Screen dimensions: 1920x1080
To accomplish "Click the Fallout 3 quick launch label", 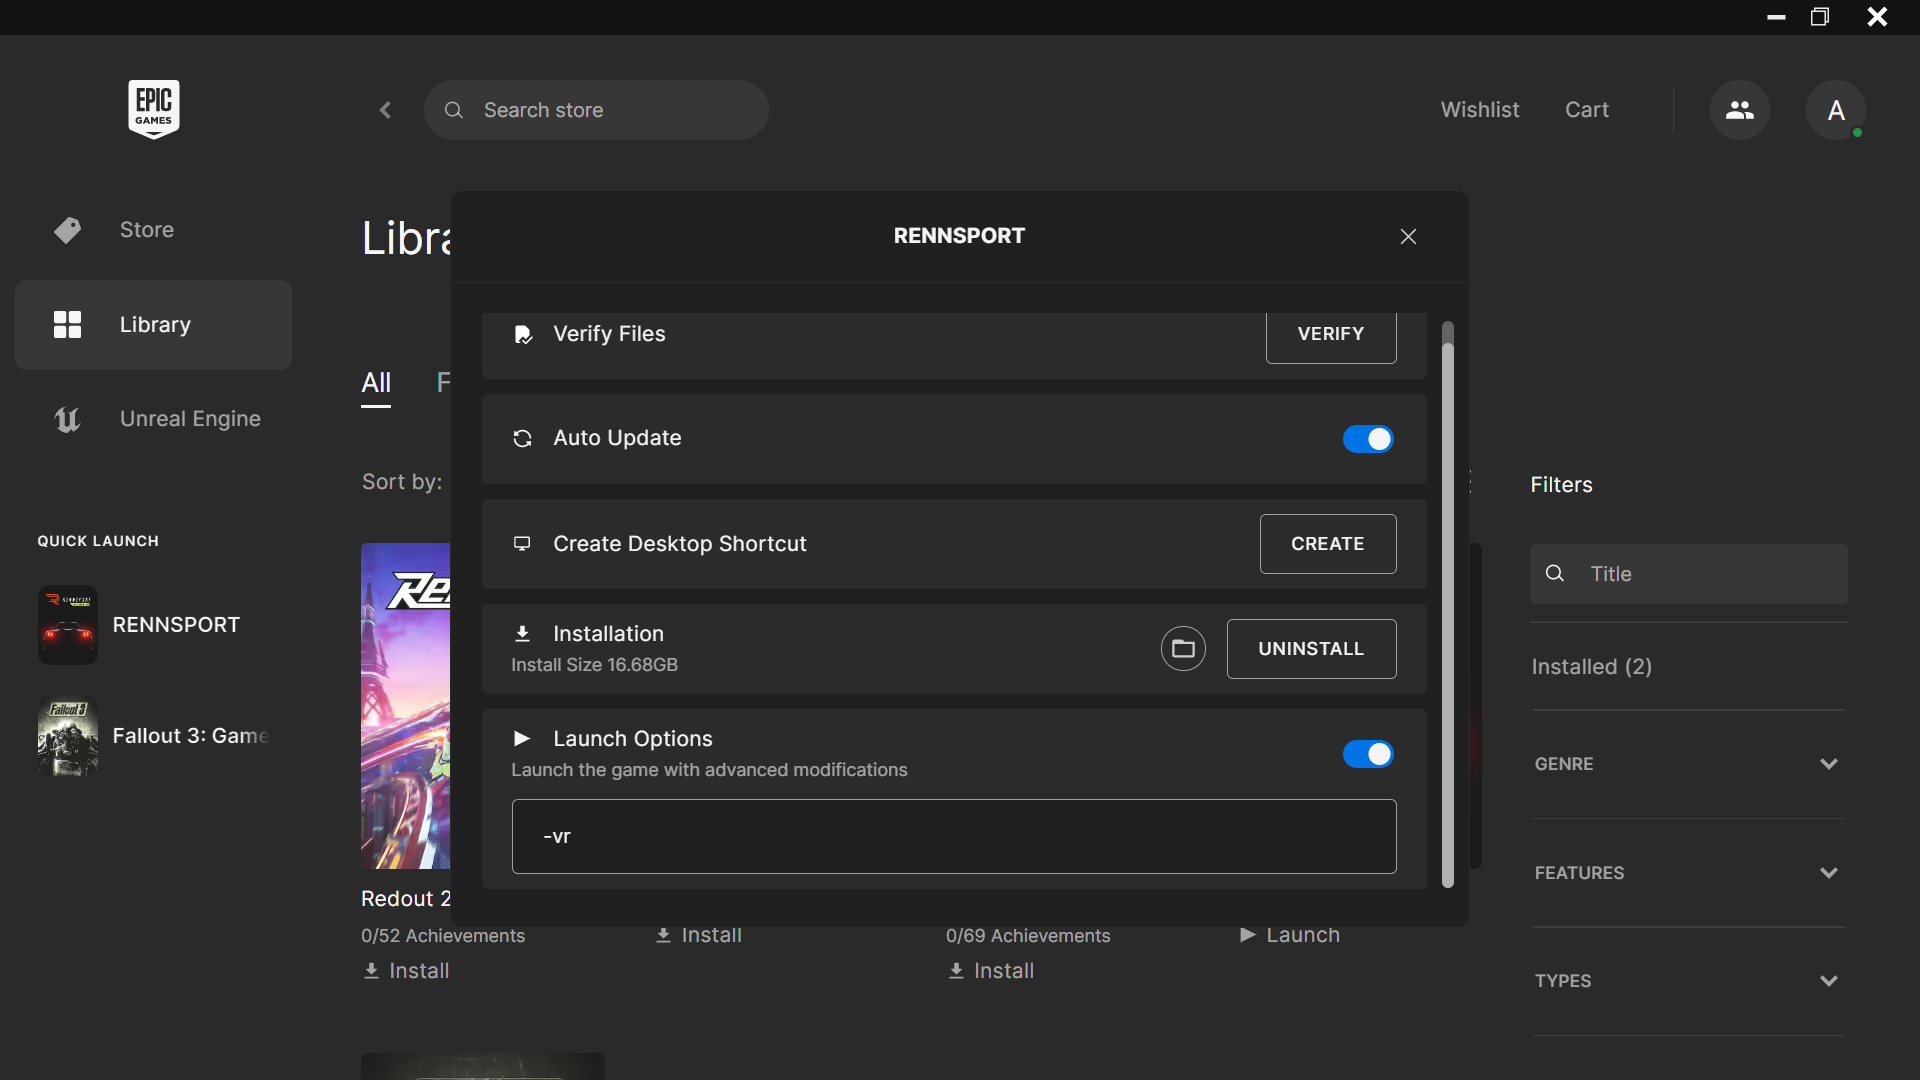I will [190, 736].
